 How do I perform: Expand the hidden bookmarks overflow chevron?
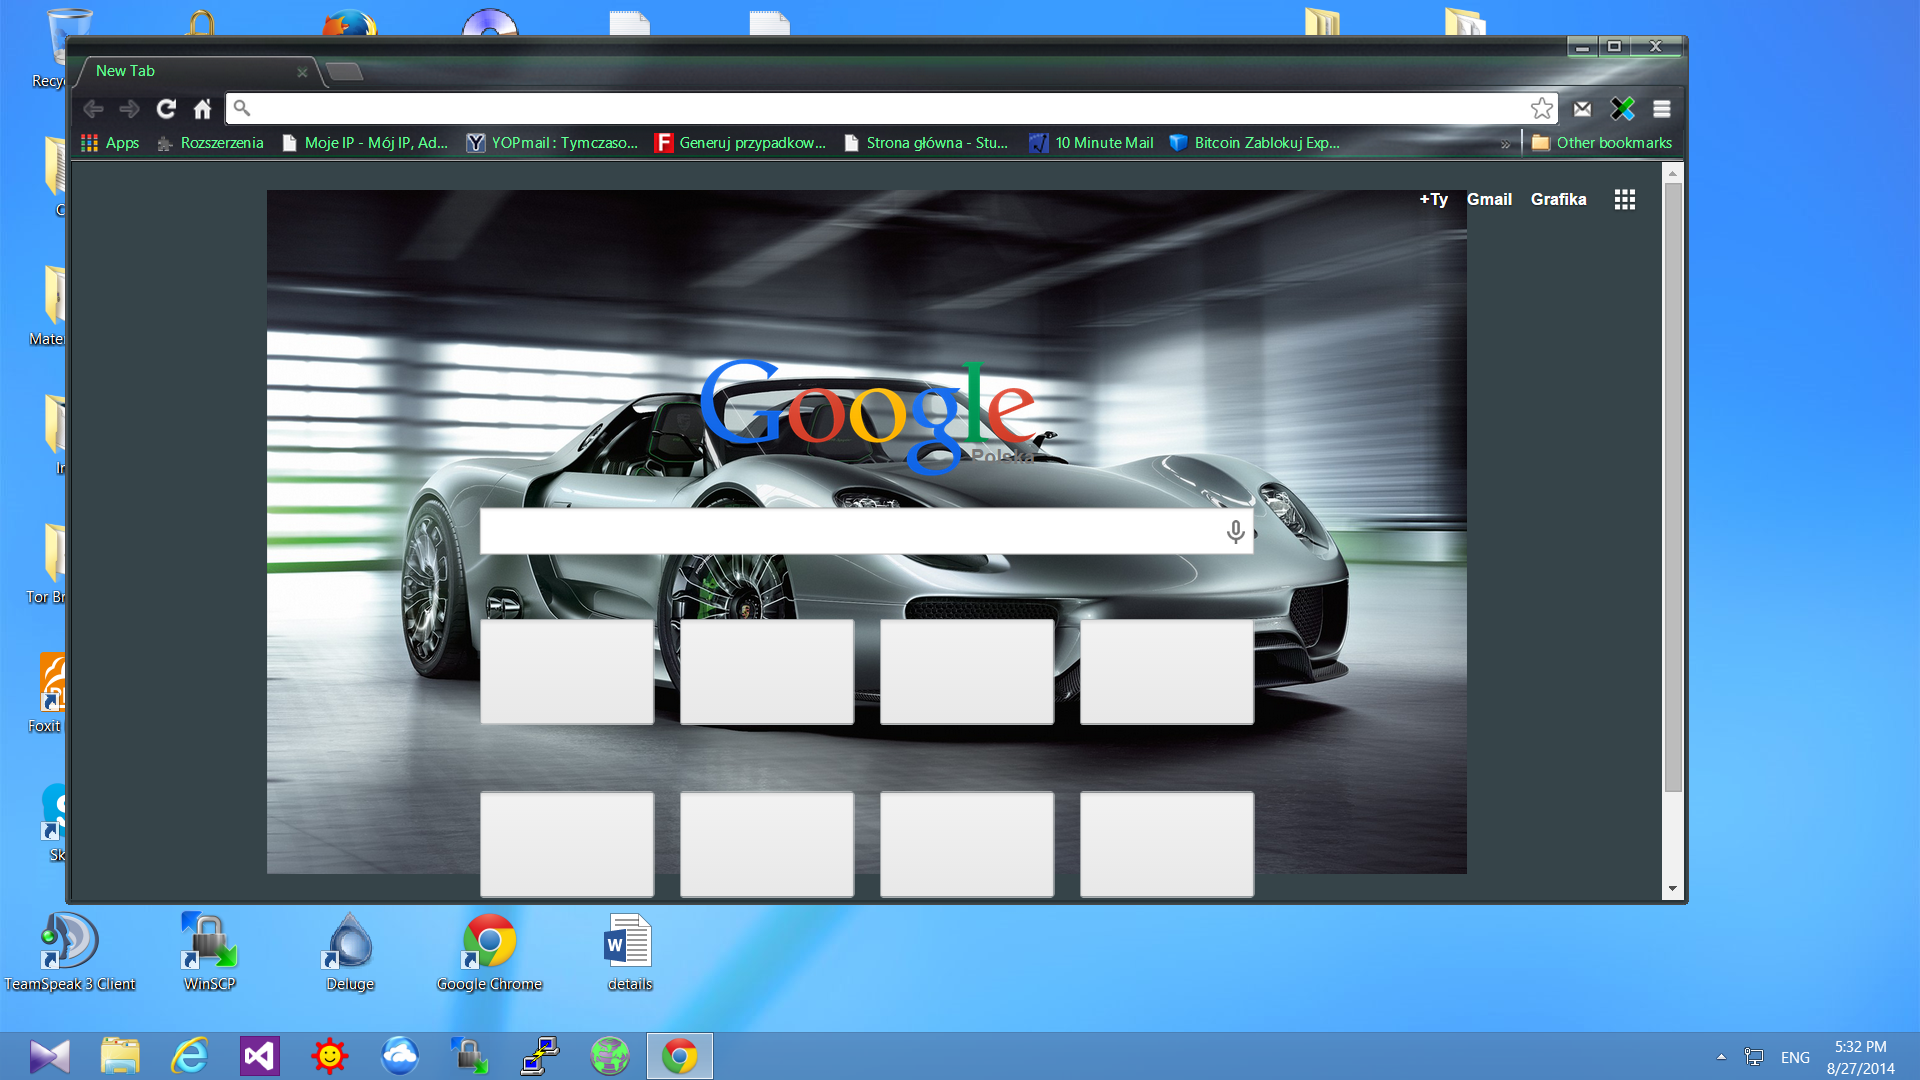click(x=1505, y=144)
